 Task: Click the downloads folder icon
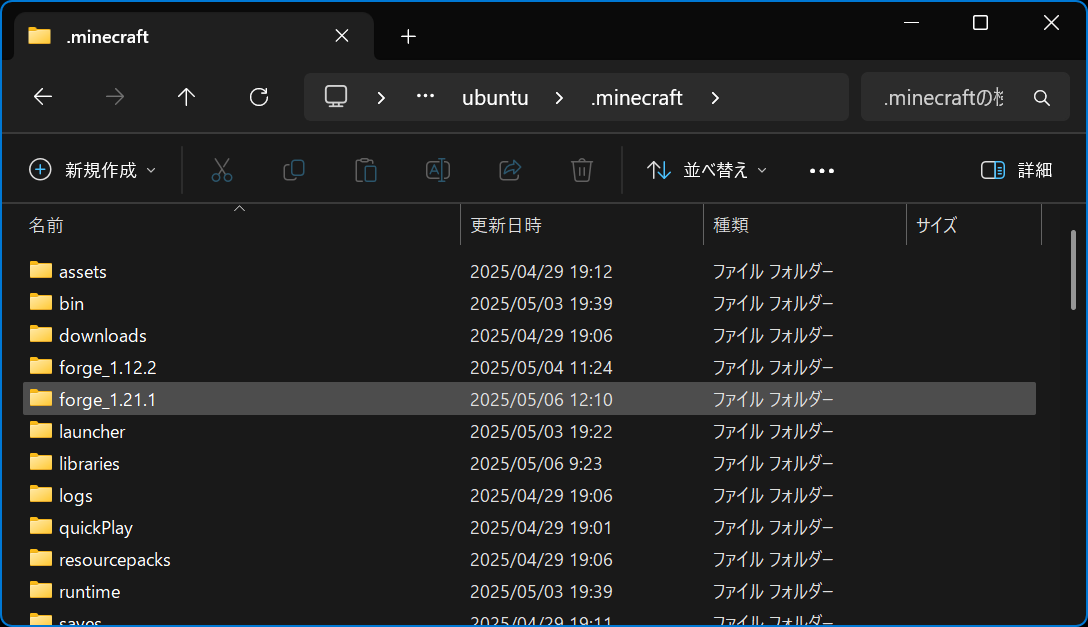pos(41,334)
